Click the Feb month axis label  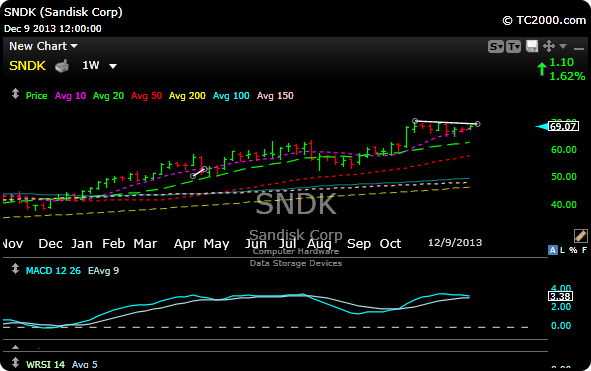coord(113,244)
